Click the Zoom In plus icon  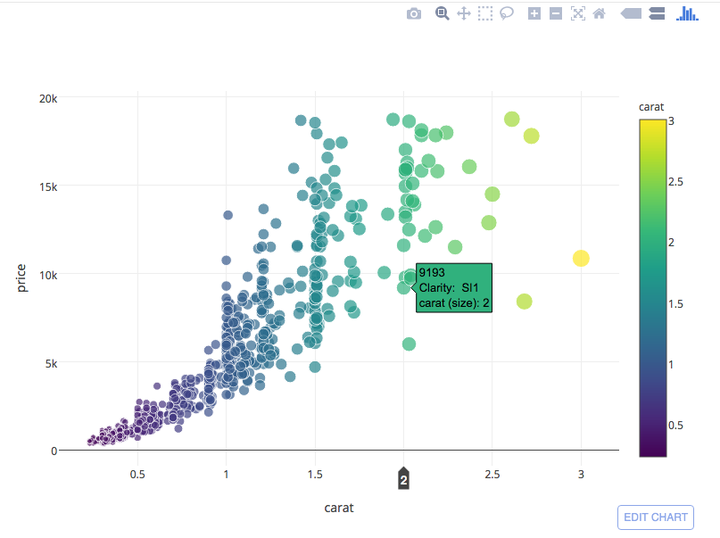(534, 14)
